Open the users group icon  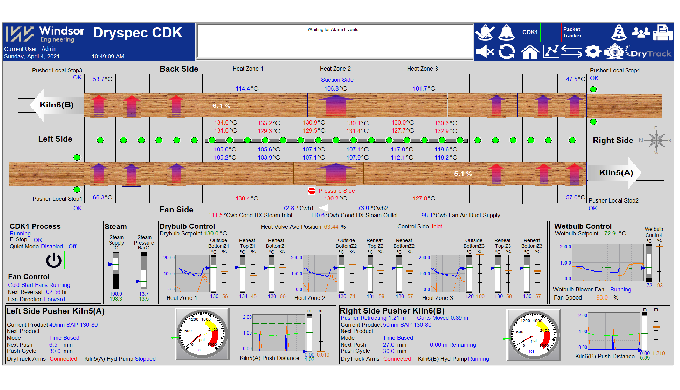click(x=641, y=33)
